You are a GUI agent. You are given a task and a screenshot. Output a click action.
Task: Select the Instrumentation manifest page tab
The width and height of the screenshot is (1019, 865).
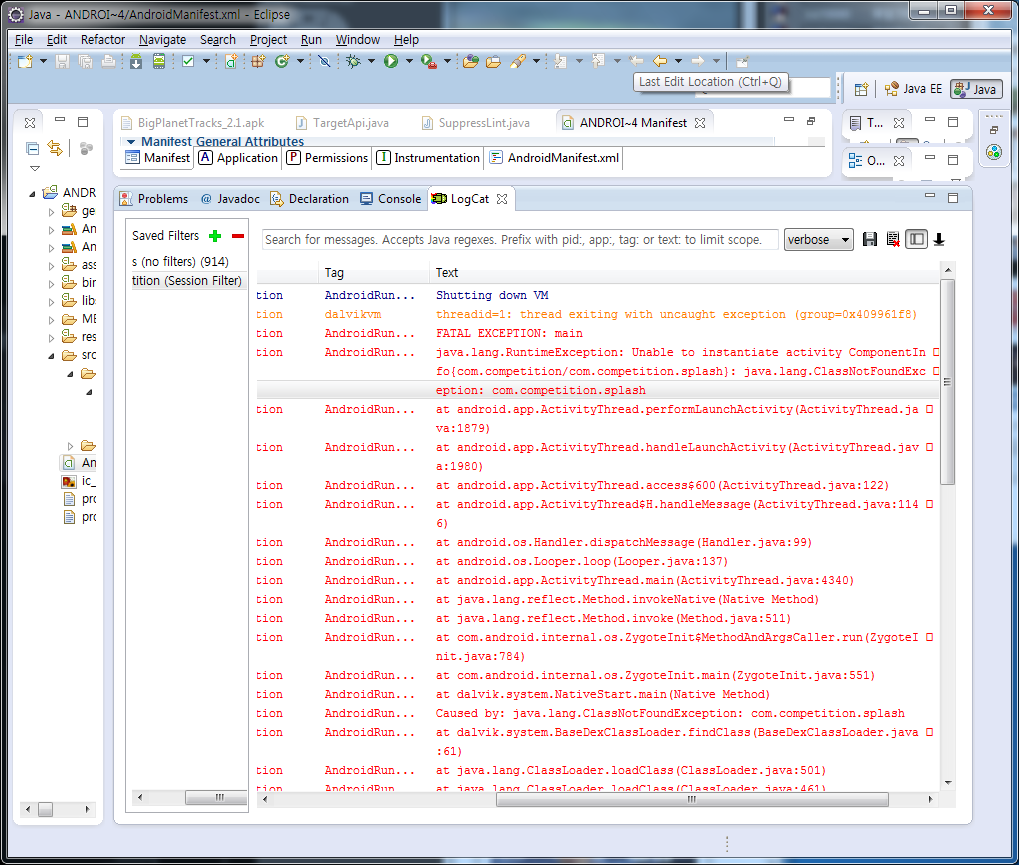coord(429,158)
